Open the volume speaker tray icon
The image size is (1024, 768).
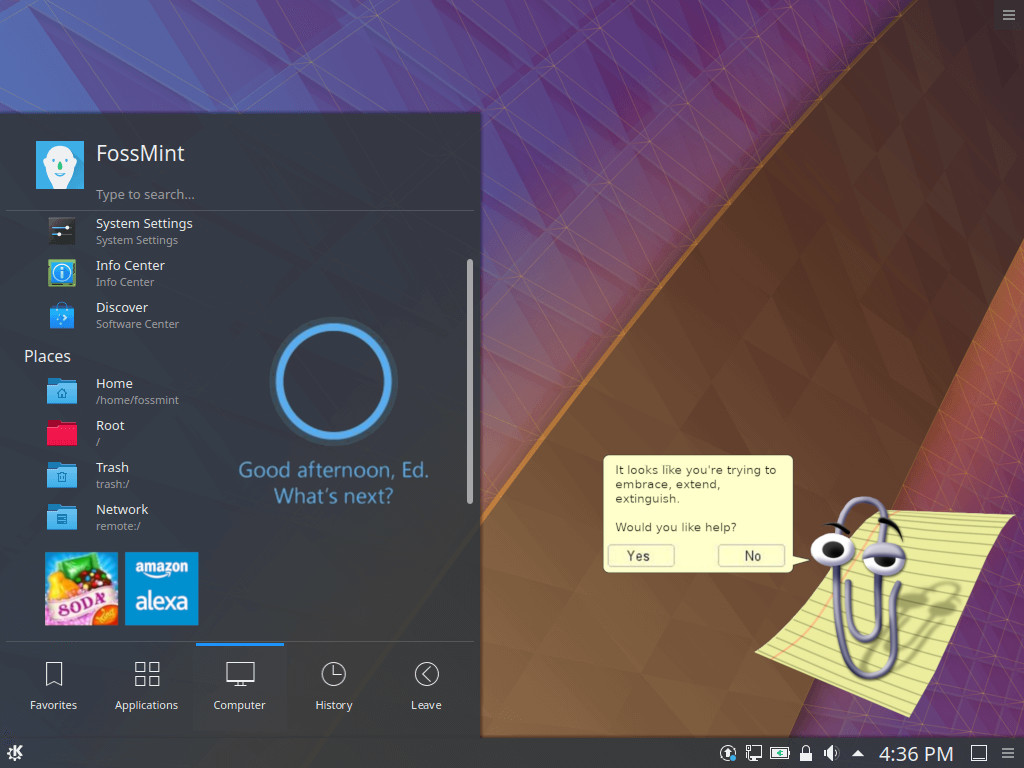[831, 754]
